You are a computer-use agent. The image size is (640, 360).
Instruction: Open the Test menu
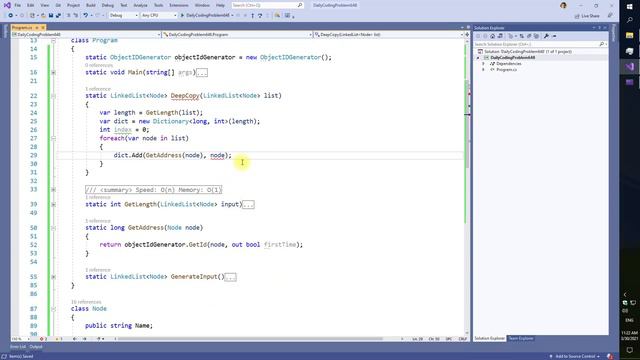pyautogui.click(x=124, y=5)
